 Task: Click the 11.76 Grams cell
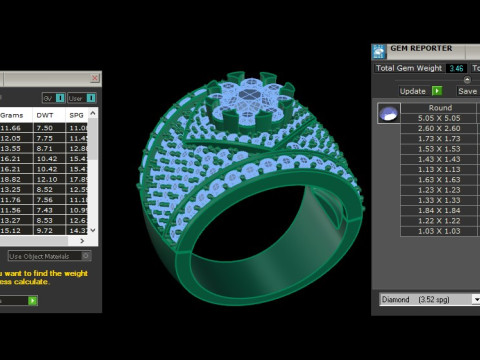(16, 200)
